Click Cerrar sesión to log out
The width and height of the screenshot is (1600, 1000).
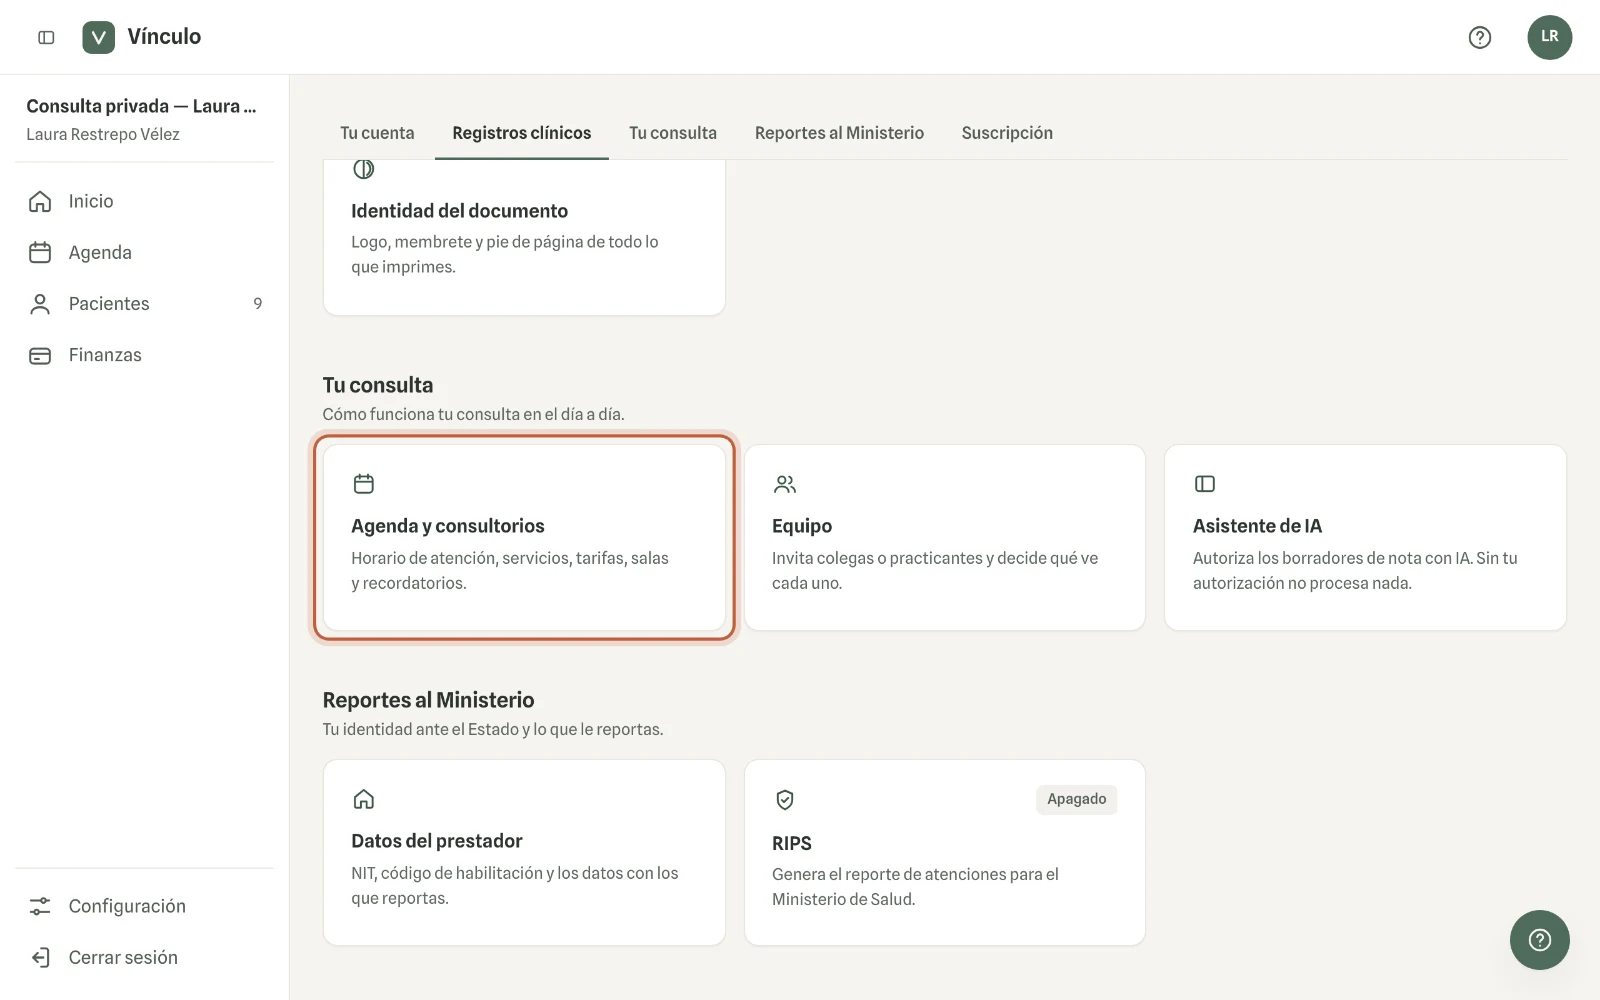tap(145, 957)
